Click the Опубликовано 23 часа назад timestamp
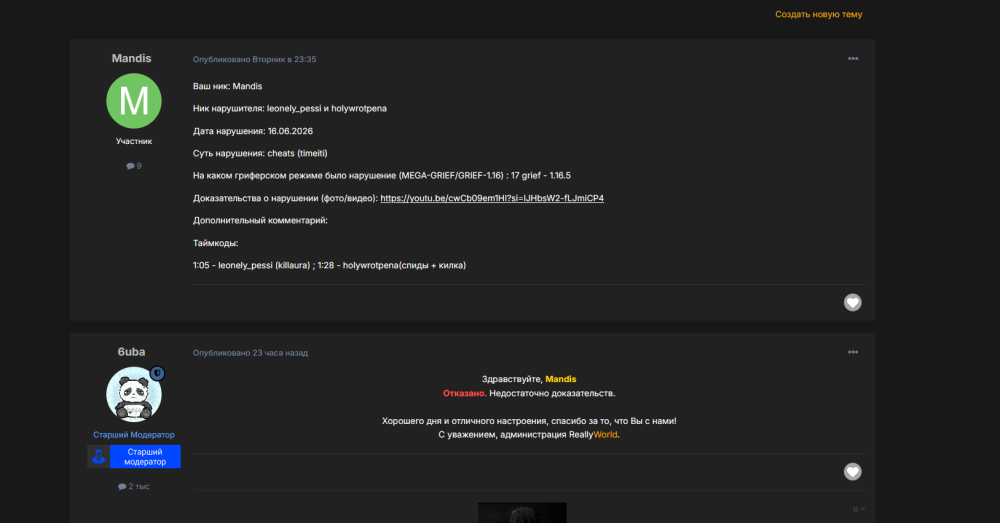 coord(250,353)
